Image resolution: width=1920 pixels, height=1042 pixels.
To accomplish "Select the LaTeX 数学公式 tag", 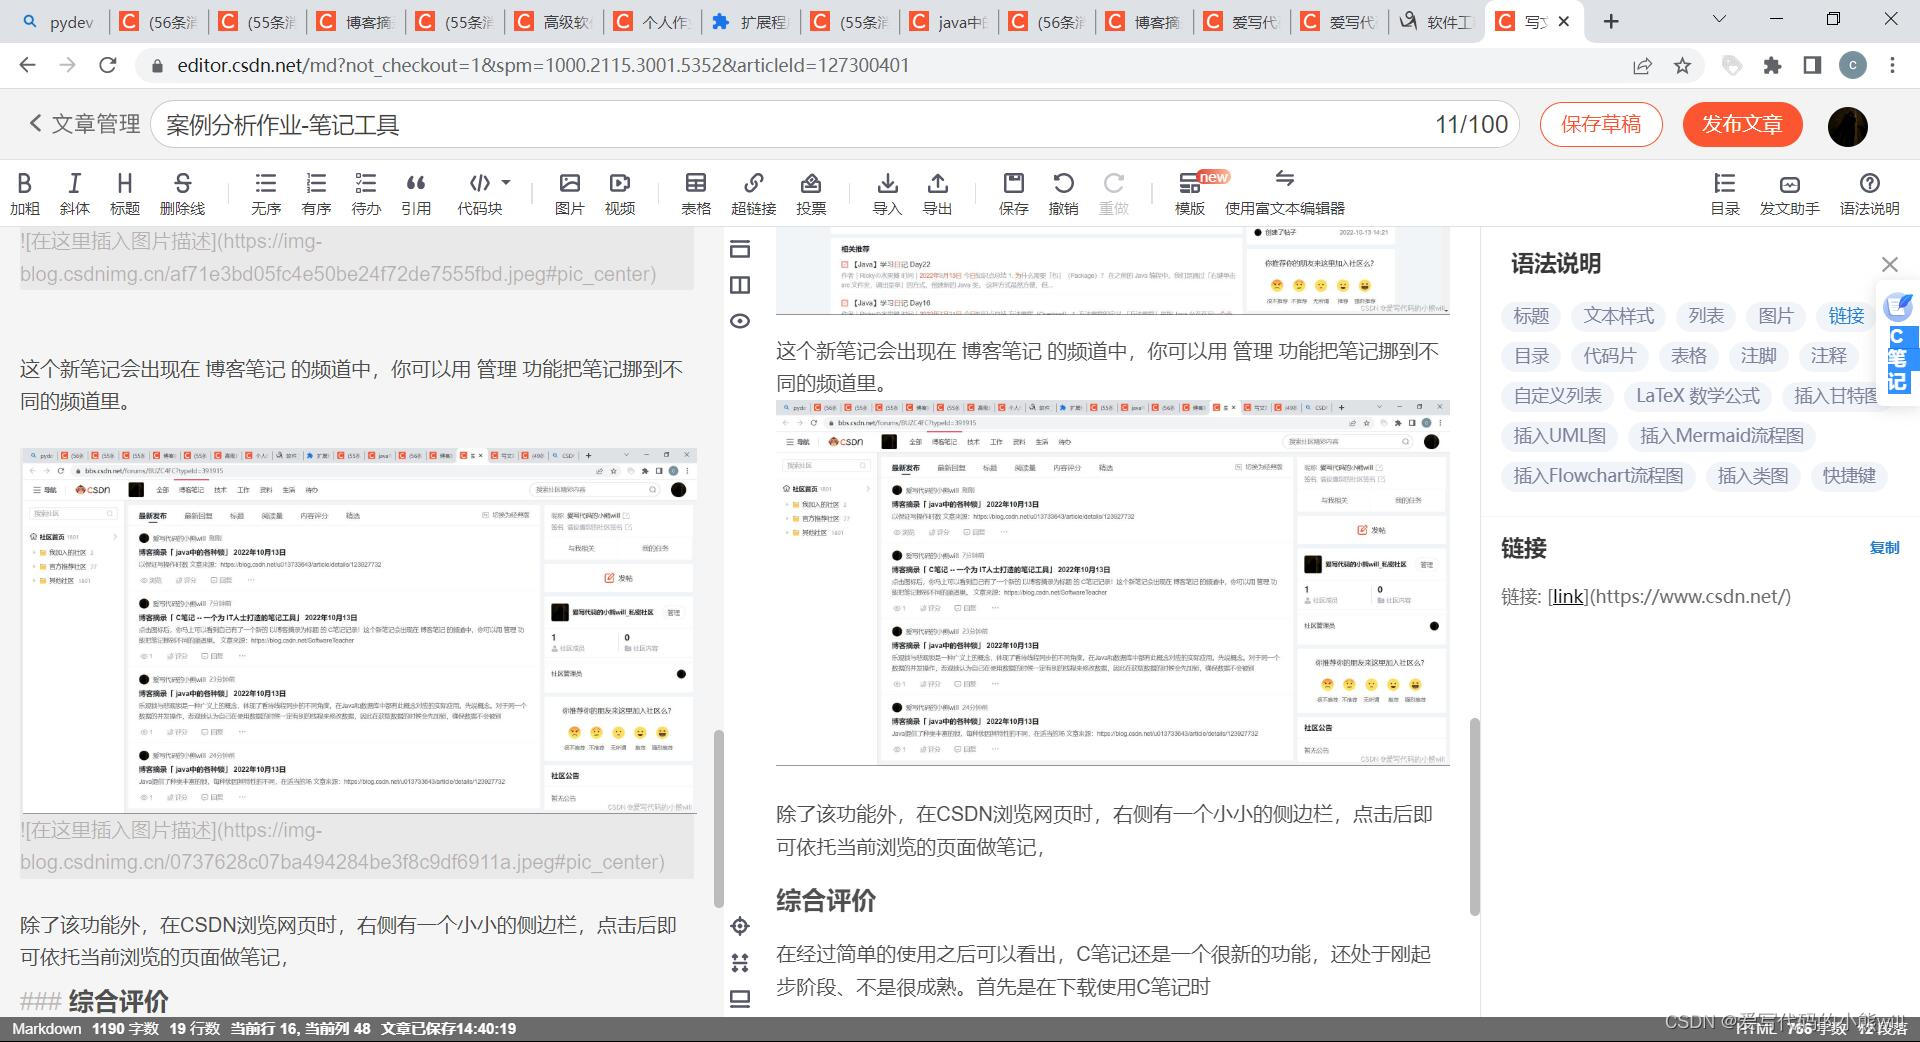I will click(1697, 396).
